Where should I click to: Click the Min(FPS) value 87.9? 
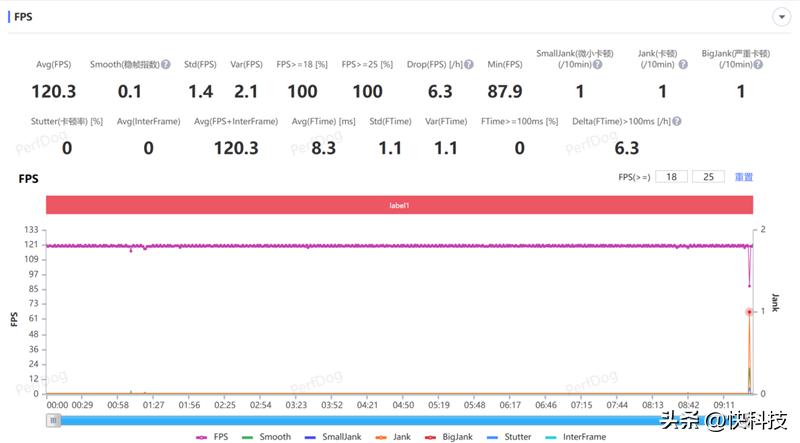tap(505, 91)
